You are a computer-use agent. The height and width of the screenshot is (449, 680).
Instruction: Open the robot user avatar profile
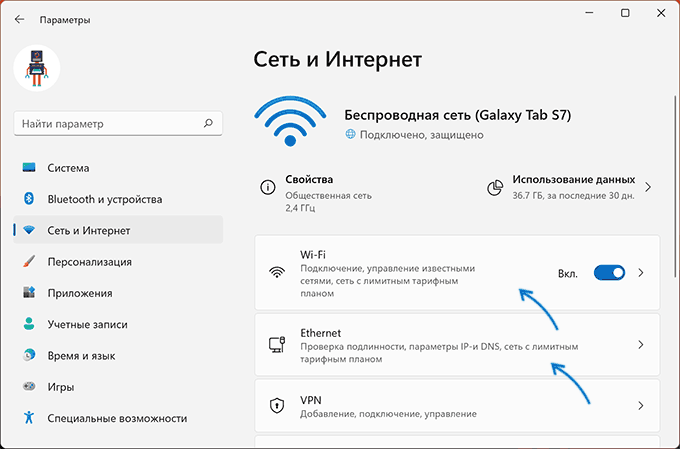tap(37, 68)
